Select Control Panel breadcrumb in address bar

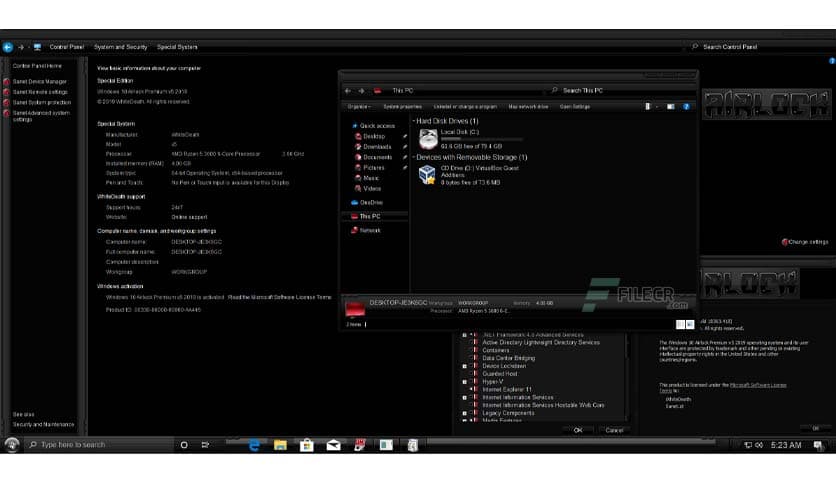click(67, 47)
